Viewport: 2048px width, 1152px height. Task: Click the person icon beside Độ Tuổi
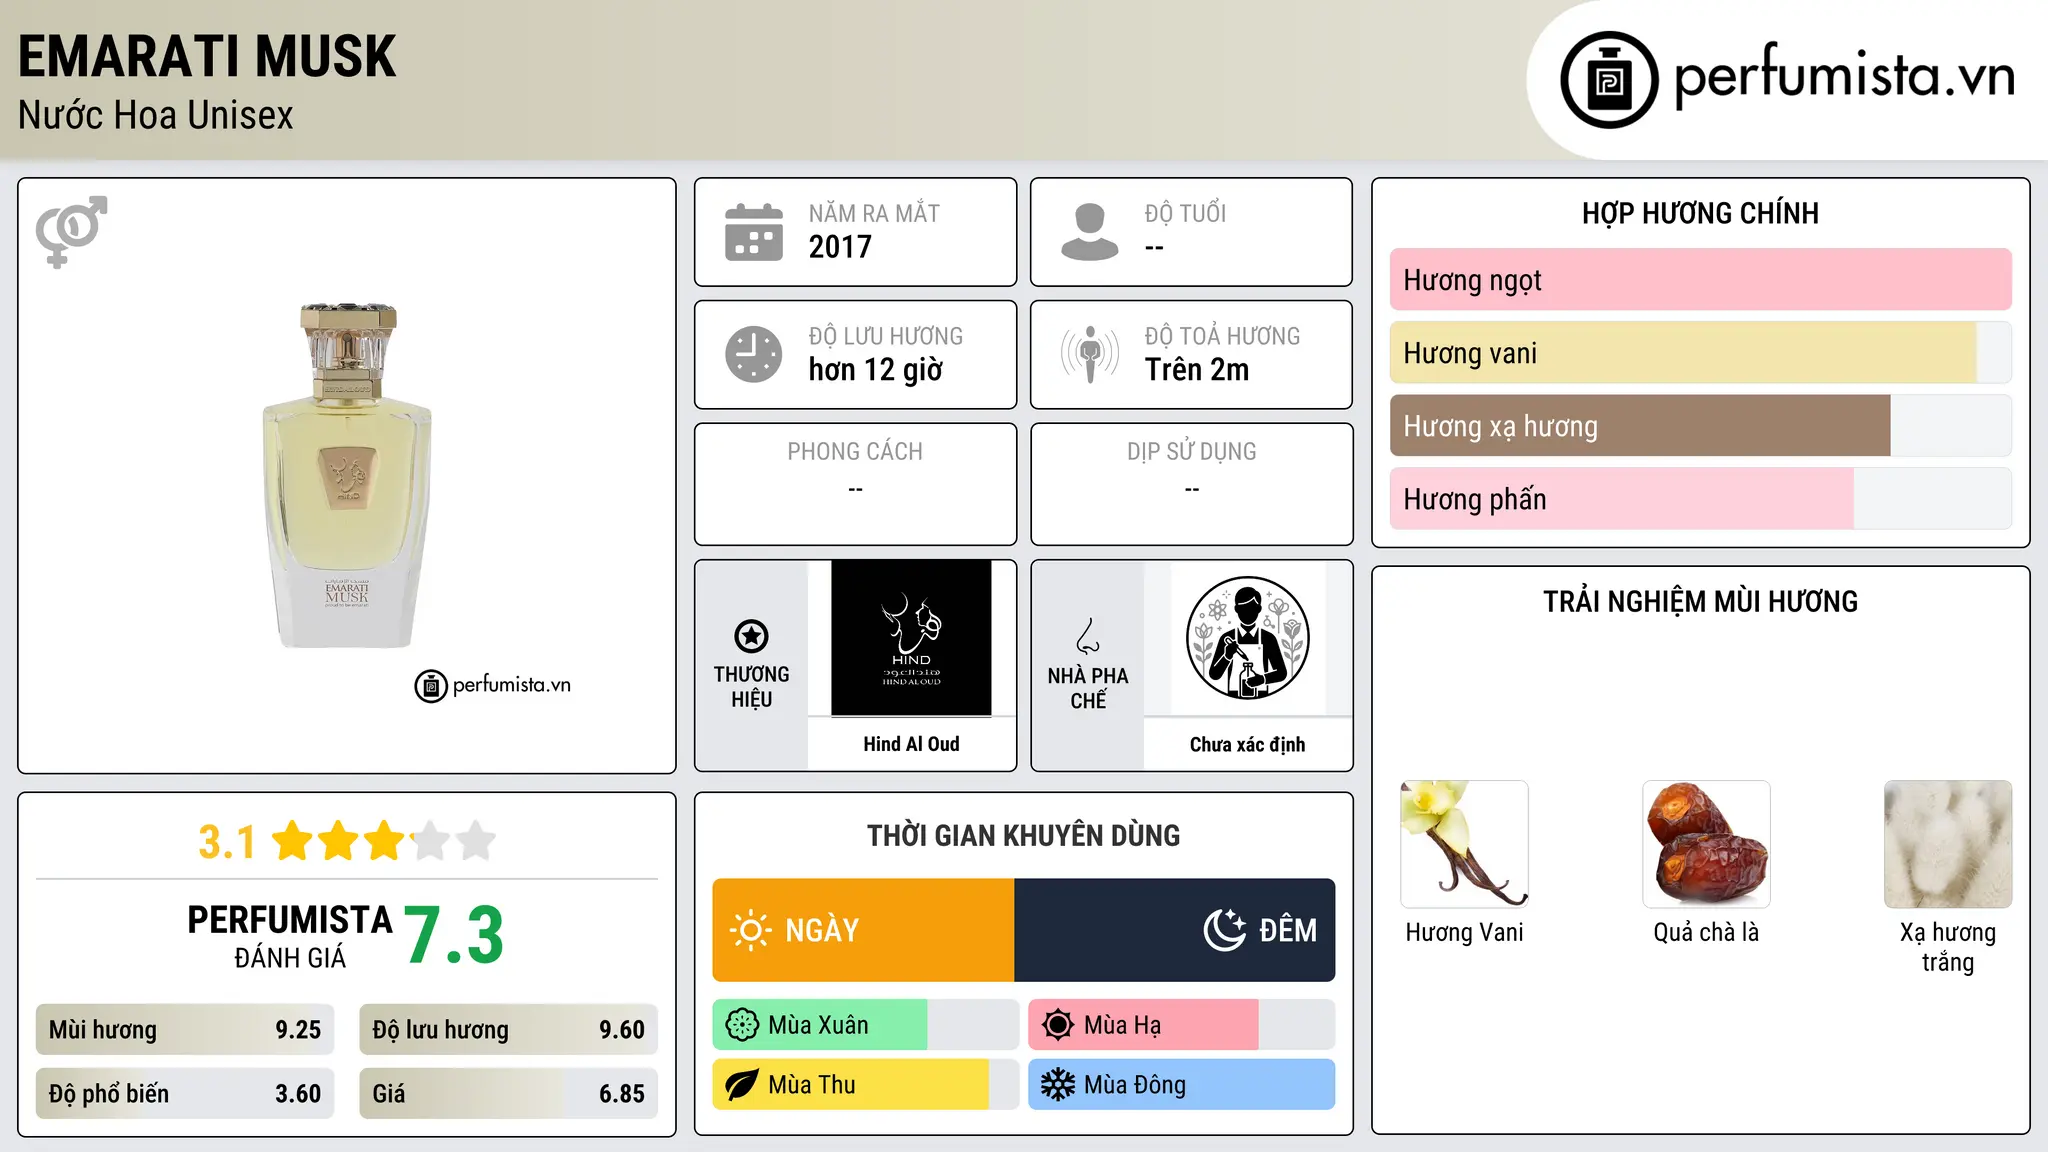tap(1090, 232)
